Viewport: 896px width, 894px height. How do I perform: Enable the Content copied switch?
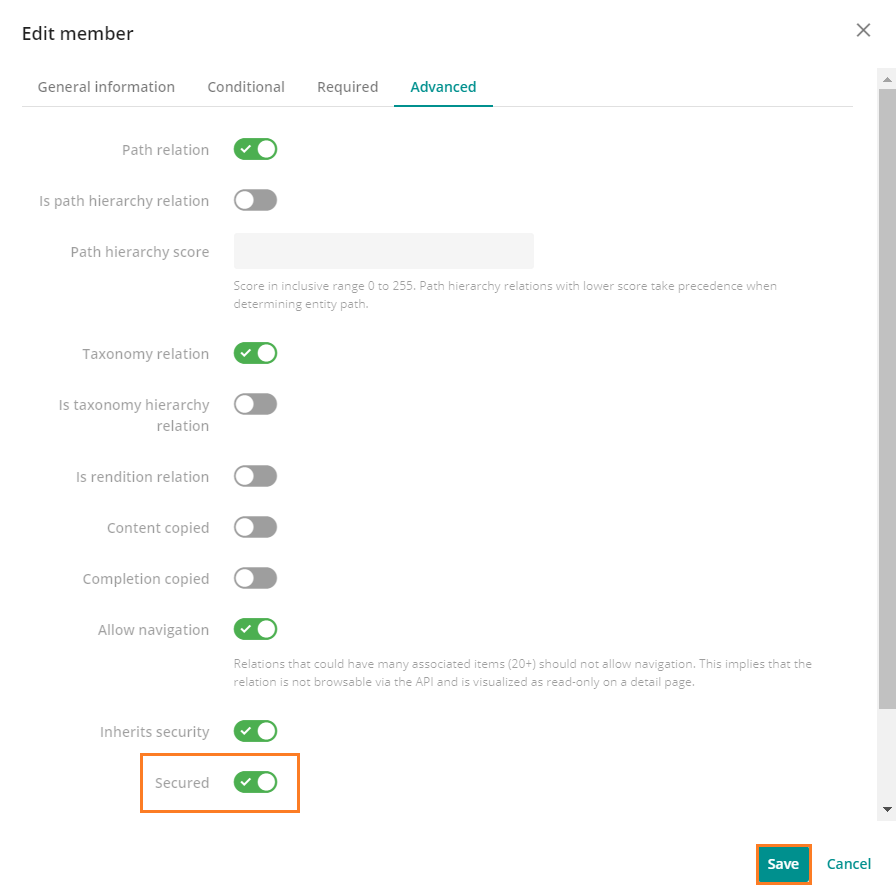coord(255,528)
